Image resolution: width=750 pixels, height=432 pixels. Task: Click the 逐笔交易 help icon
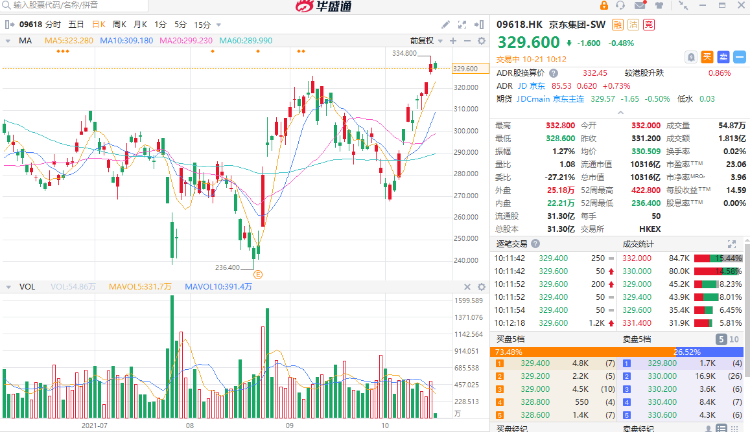pos(535,244)
